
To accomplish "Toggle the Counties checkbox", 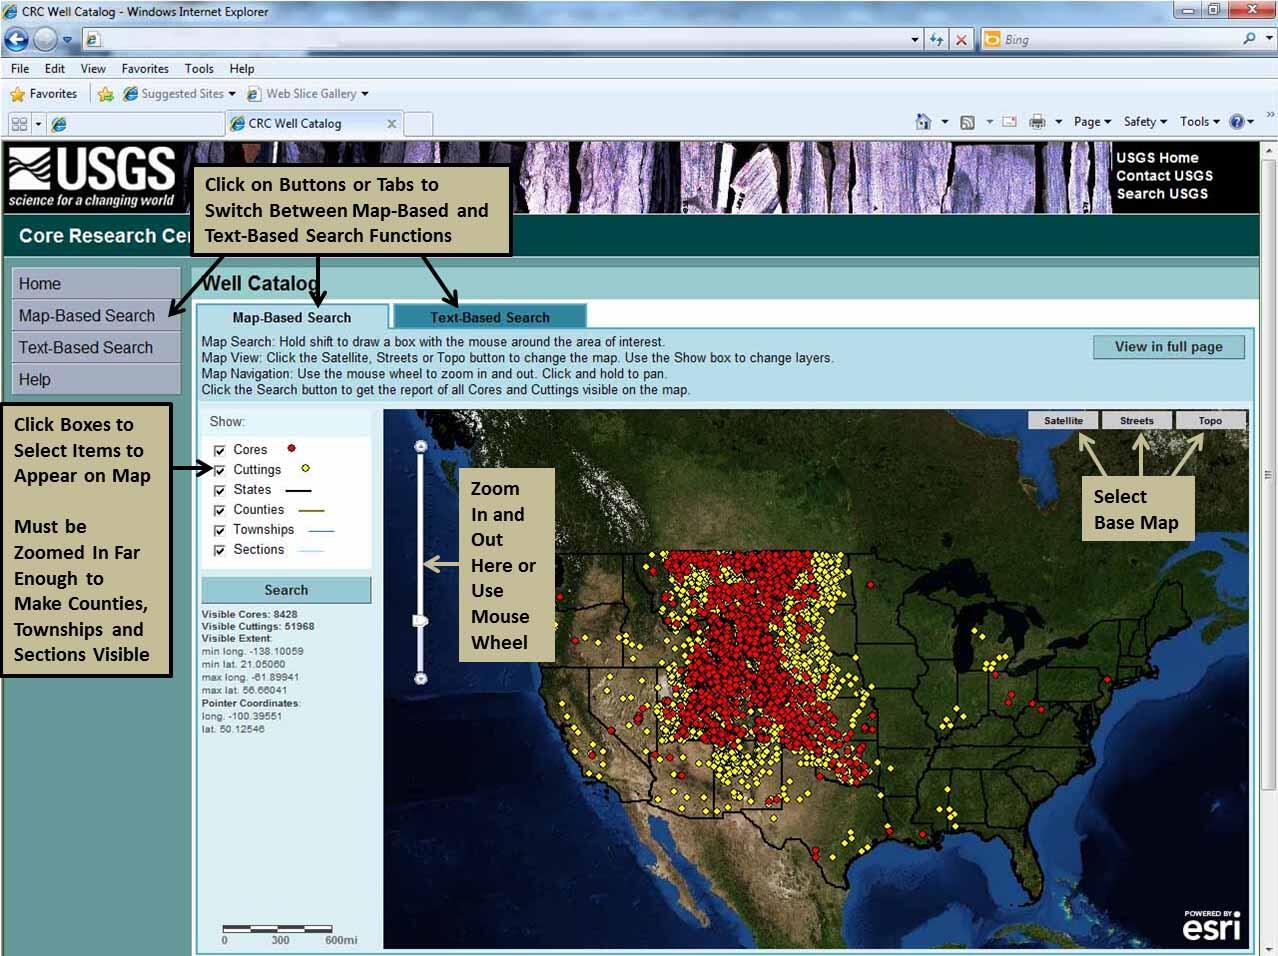I will [x=220, y=511].
